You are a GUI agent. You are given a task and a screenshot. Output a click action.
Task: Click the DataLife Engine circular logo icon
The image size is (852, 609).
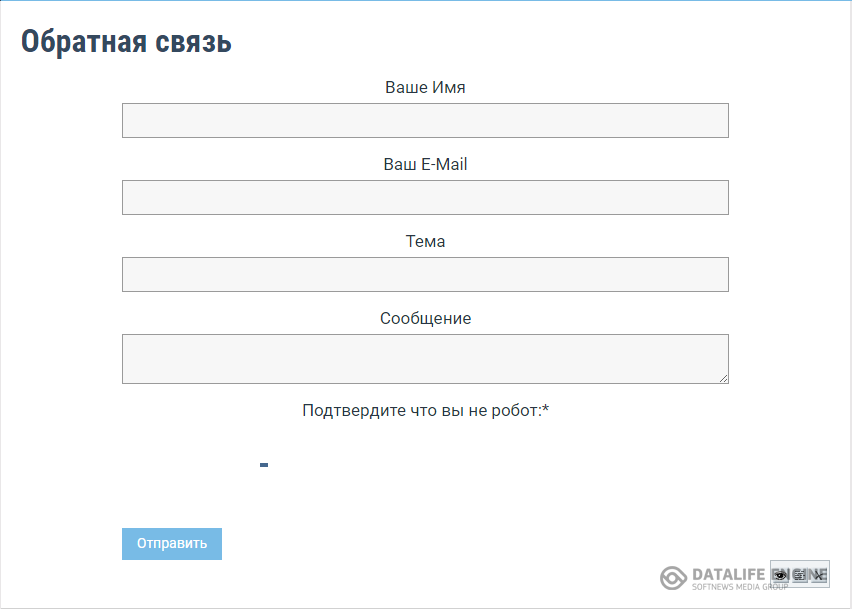(x=674, y=577)
